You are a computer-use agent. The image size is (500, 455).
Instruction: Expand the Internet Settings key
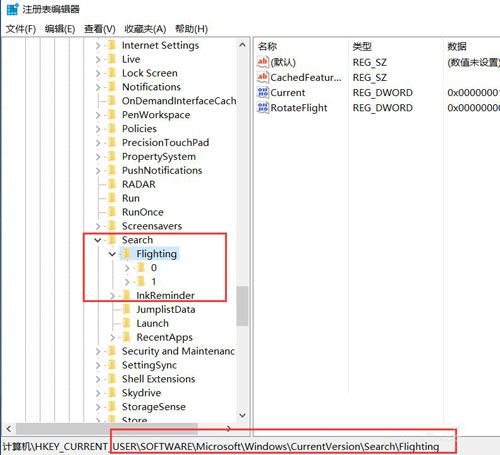pos(98,45)
